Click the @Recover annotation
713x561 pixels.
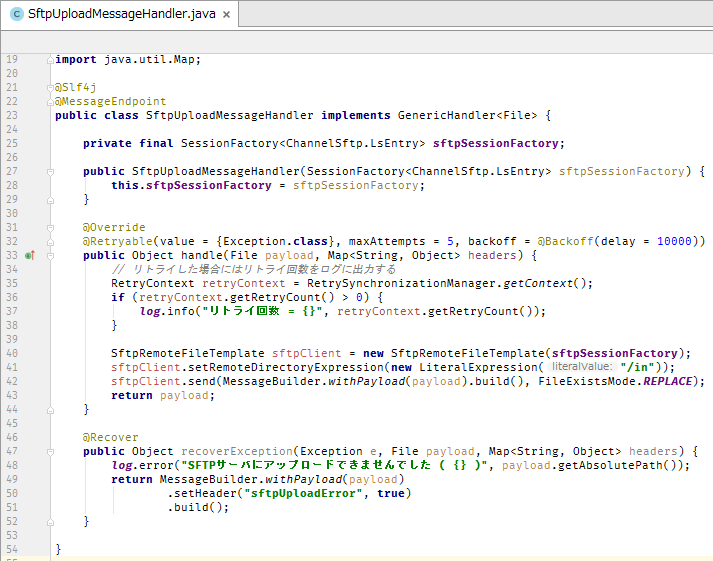click(110, 437)
